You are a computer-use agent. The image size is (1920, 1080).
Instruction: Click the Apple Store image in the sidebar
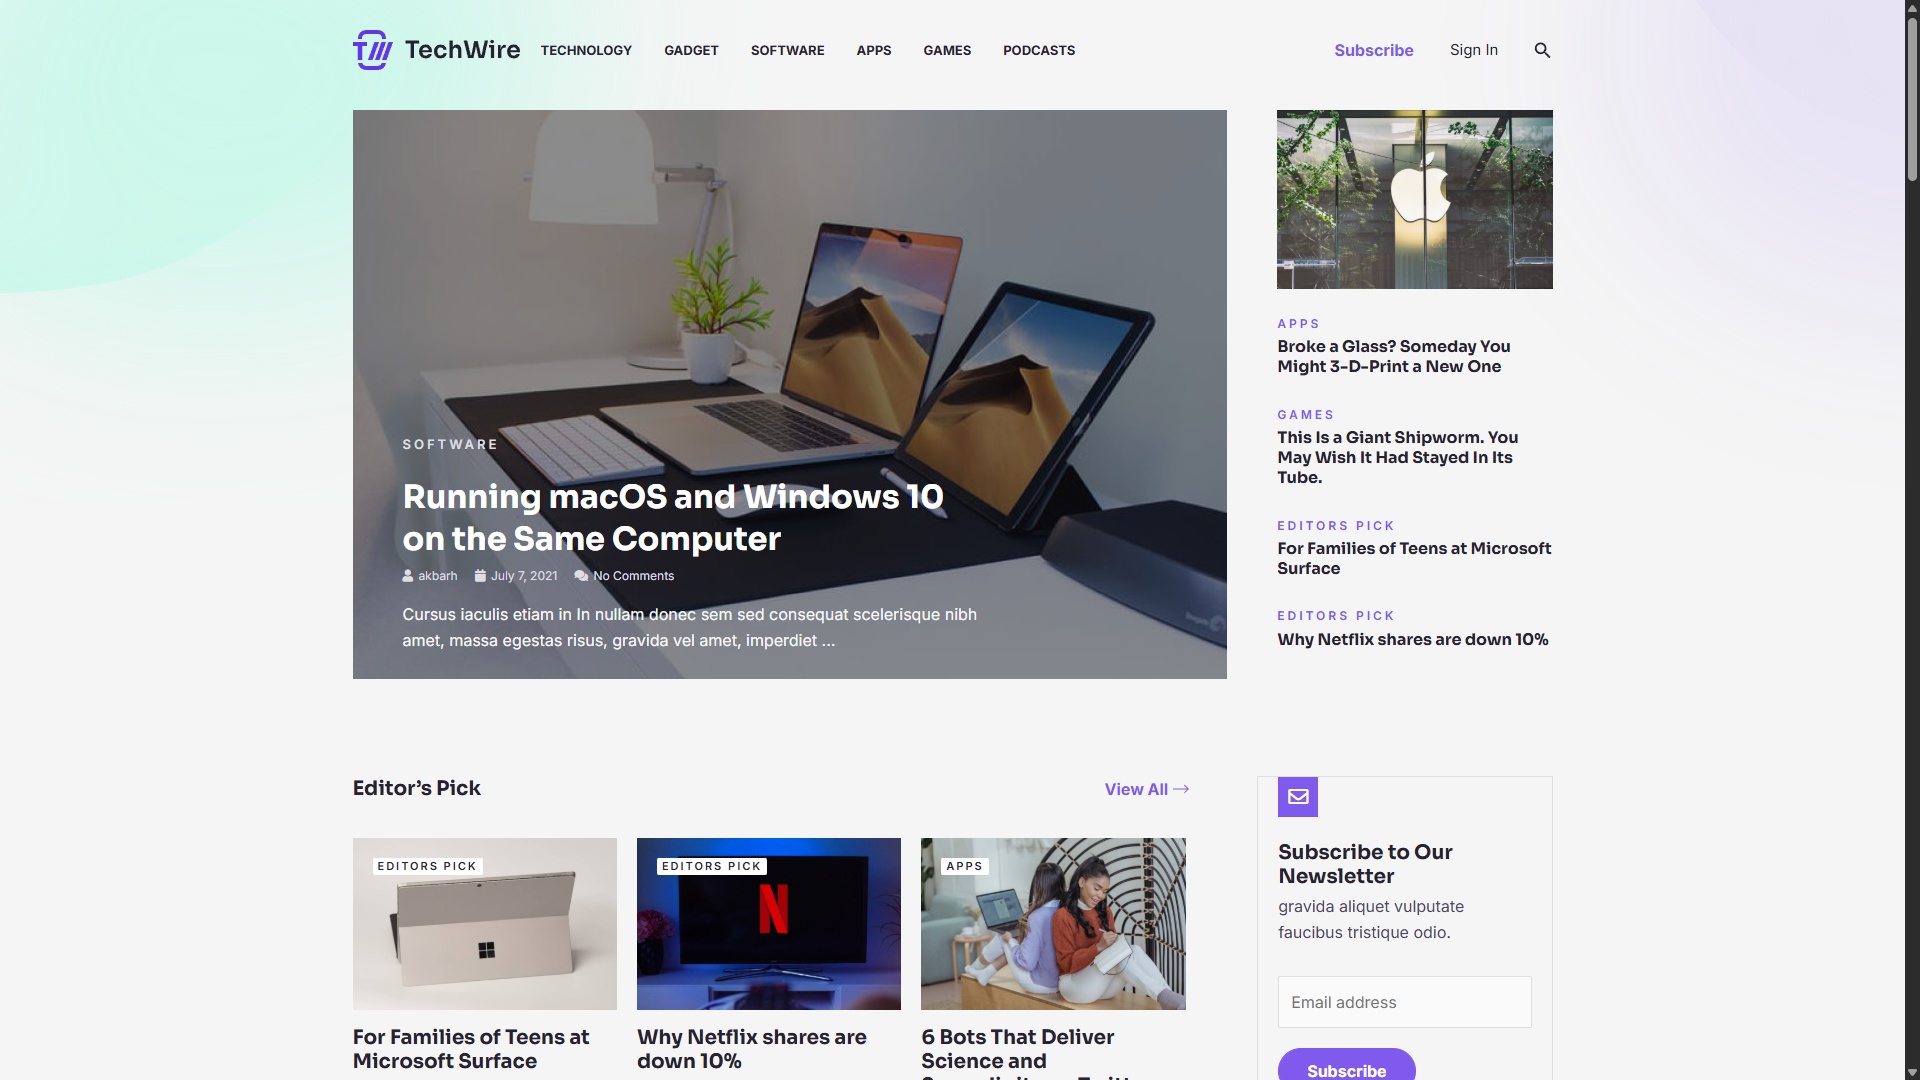(x=1414, y=199)
